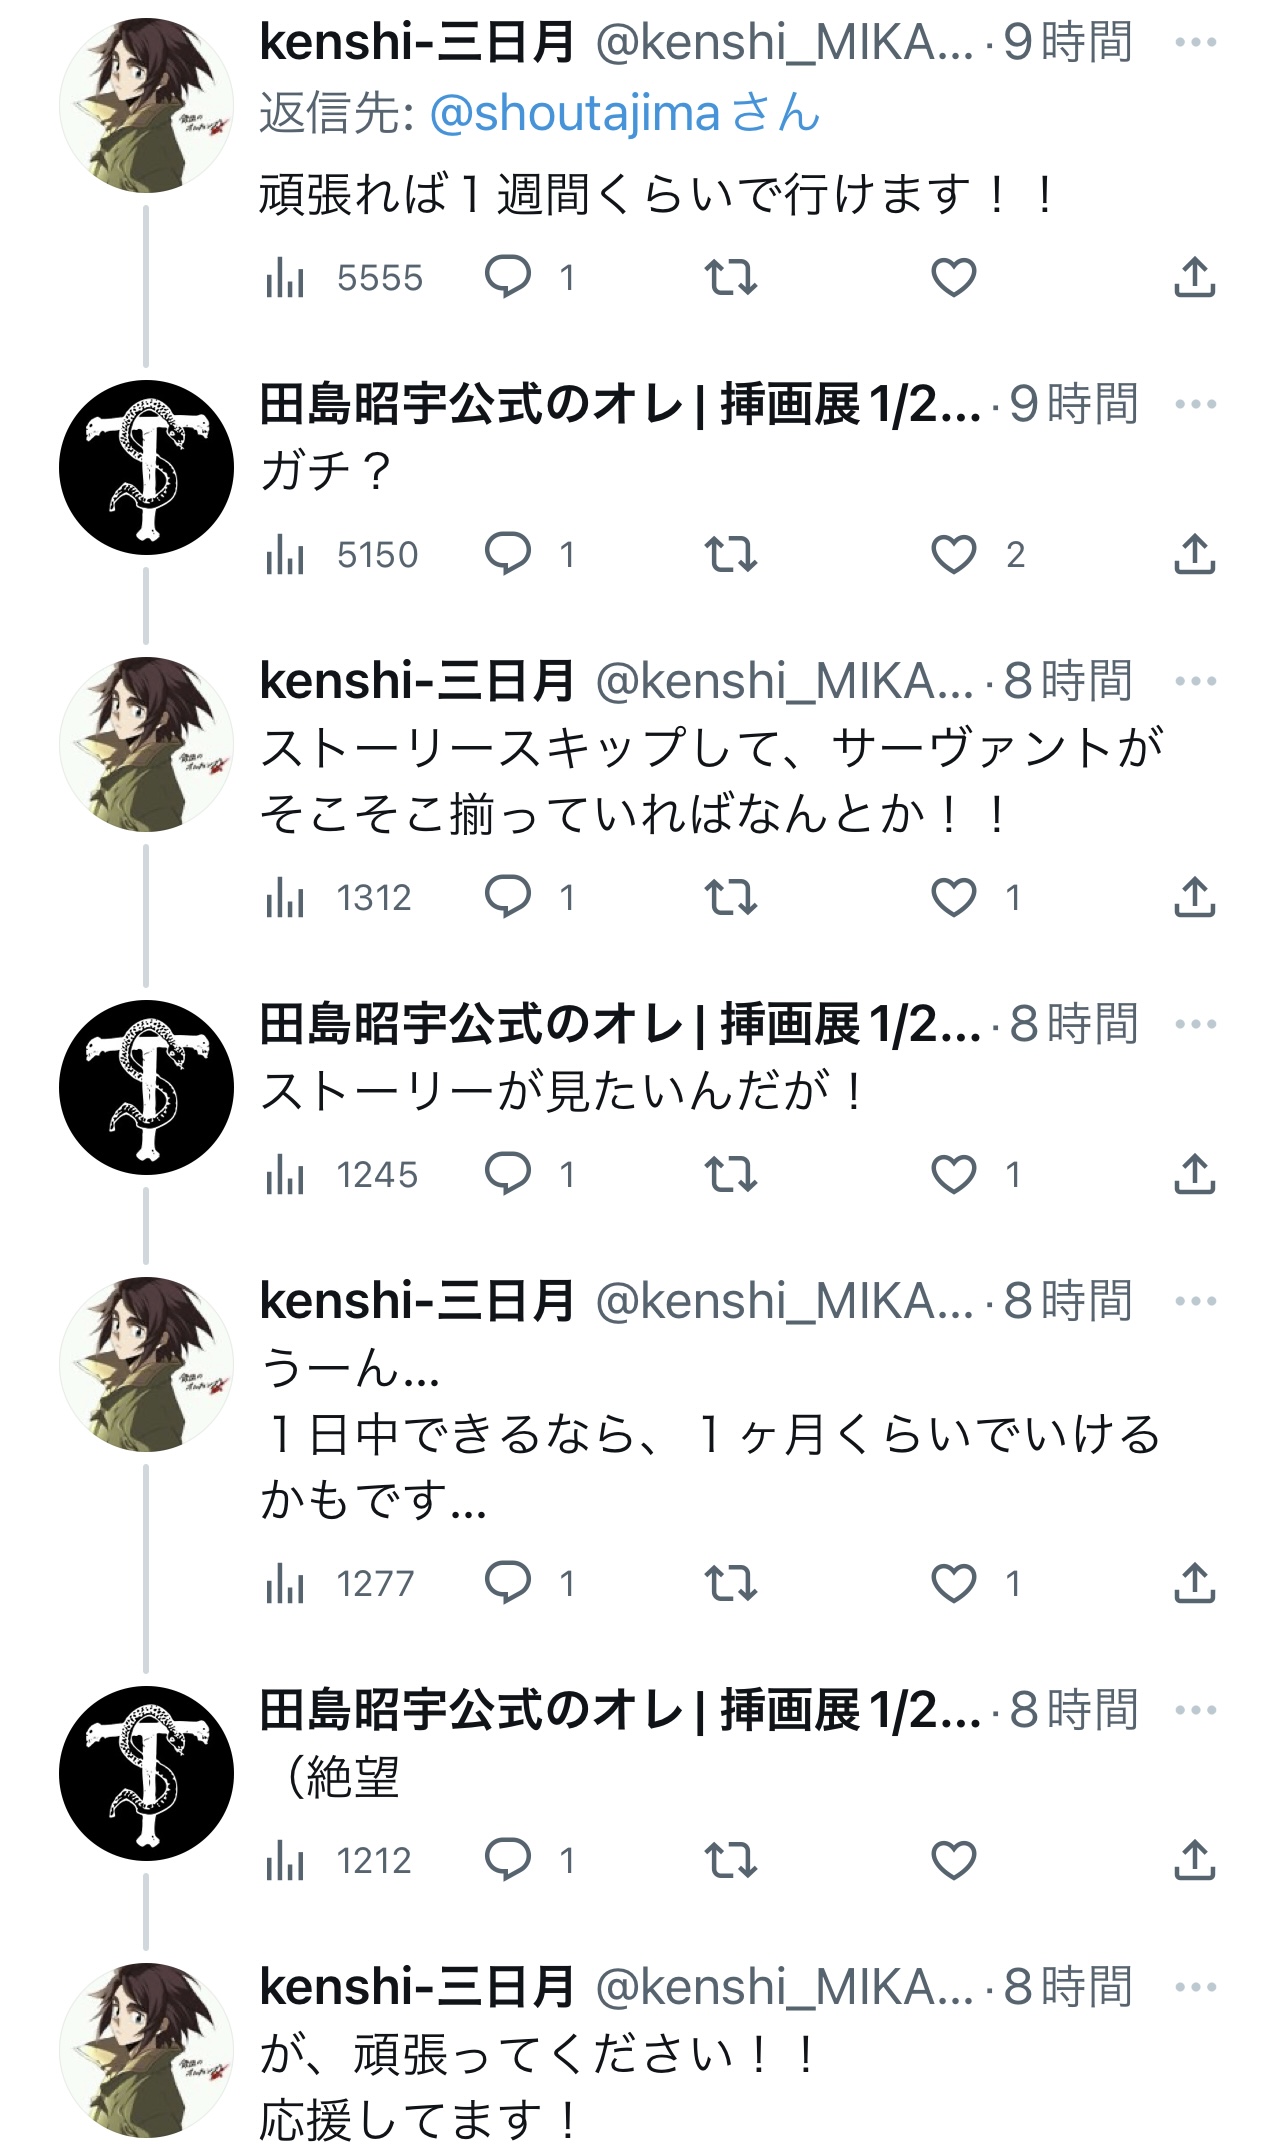Screen dimensions: 1283x2156
Task: Share the ストーリースキップして tweet
Action: pos(1194,897)
